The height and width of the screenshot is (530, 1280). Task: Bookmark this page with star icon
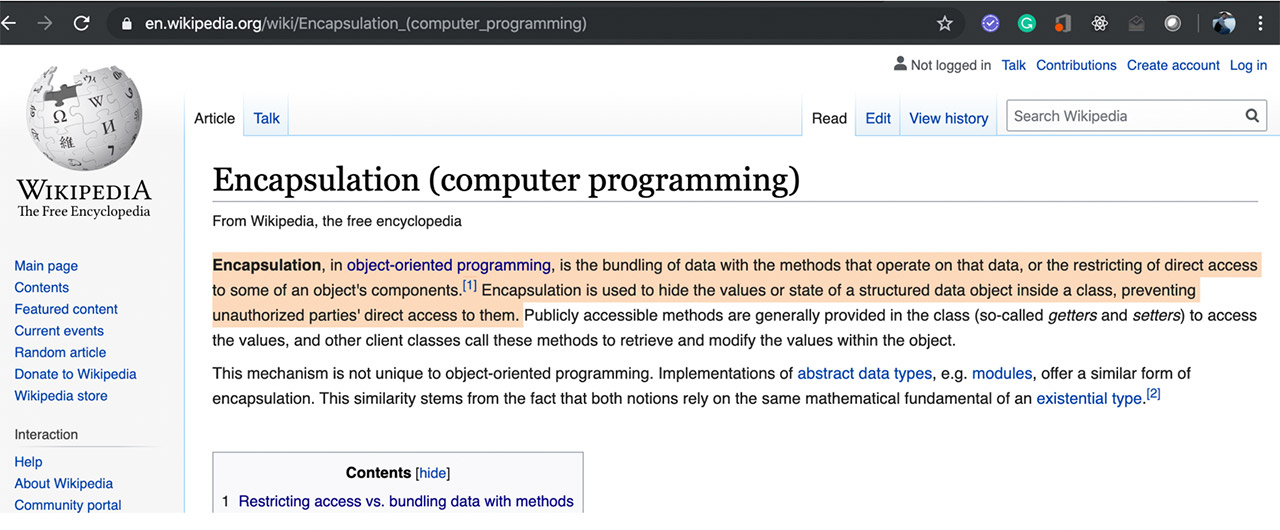click(x=944, y=23)
